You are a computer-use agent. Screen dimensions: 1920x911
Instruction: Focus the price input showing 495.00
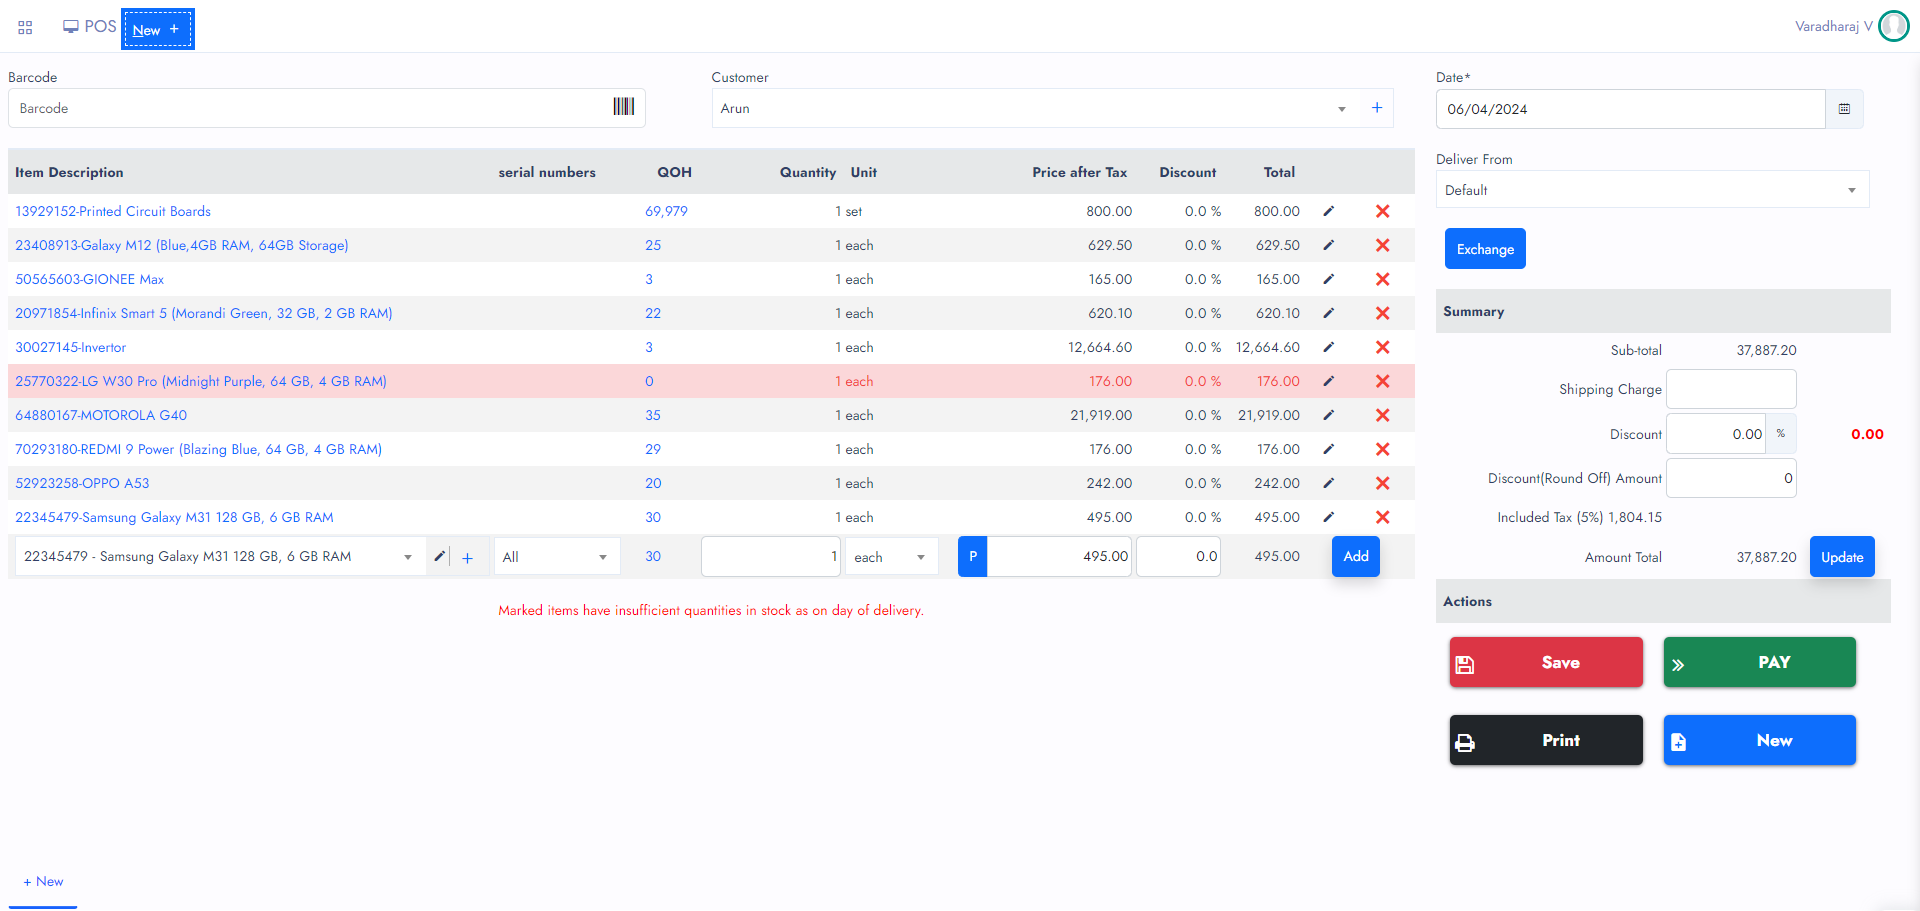click(x=1059, y=556)
